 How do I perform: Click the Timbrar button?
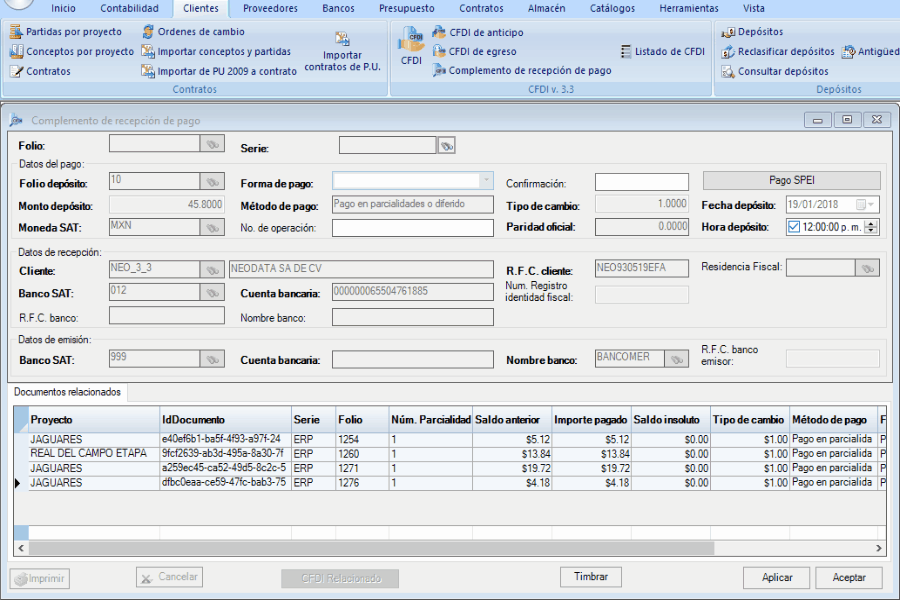591,576
